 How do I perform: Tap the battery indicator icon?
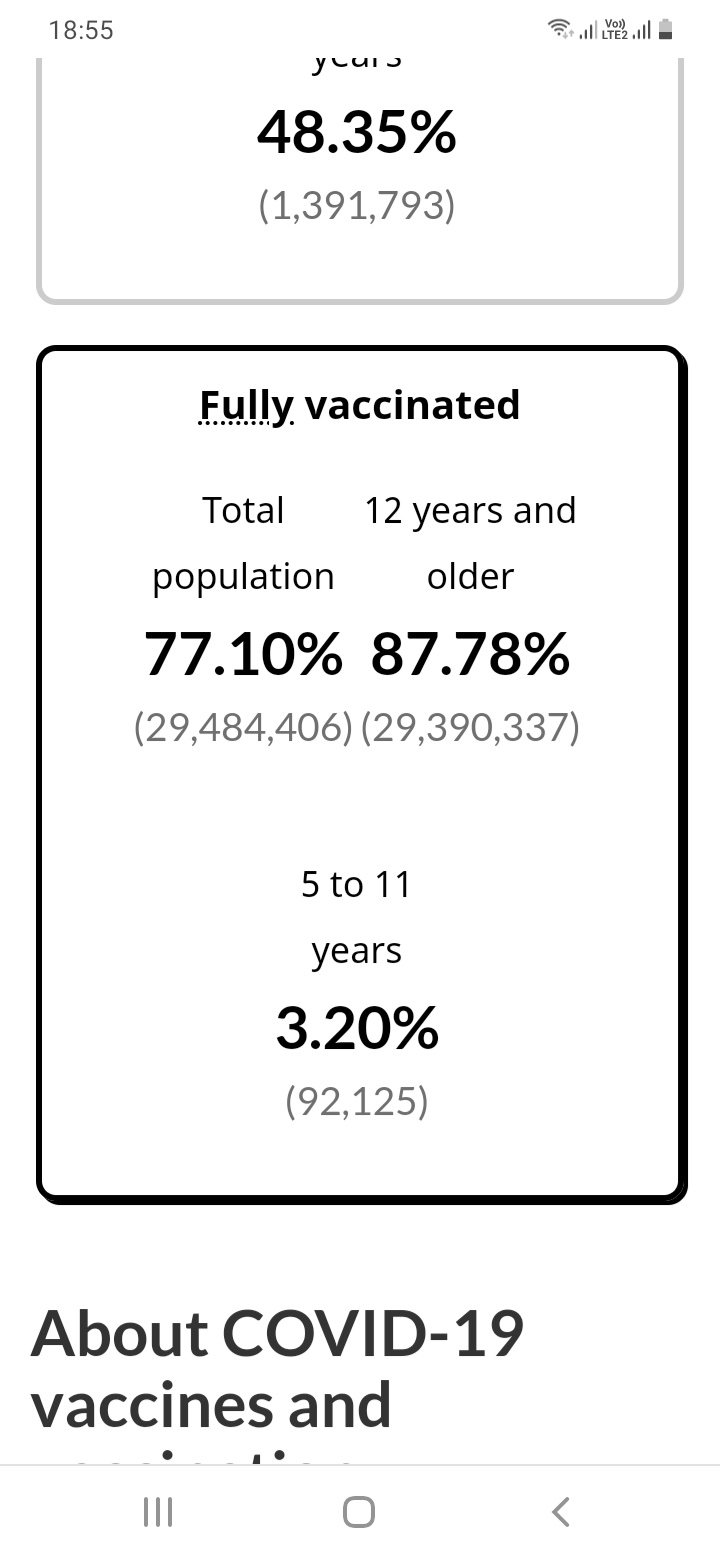tap(665, 30)
